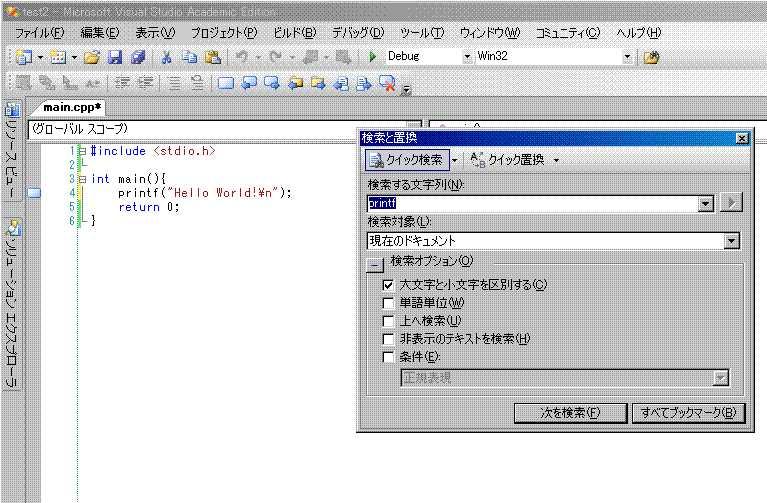Viewport: 767px width, 503px height.
Task: Click the Cut scissors icon
Action: pyautogui.click(x=167, y=57)
